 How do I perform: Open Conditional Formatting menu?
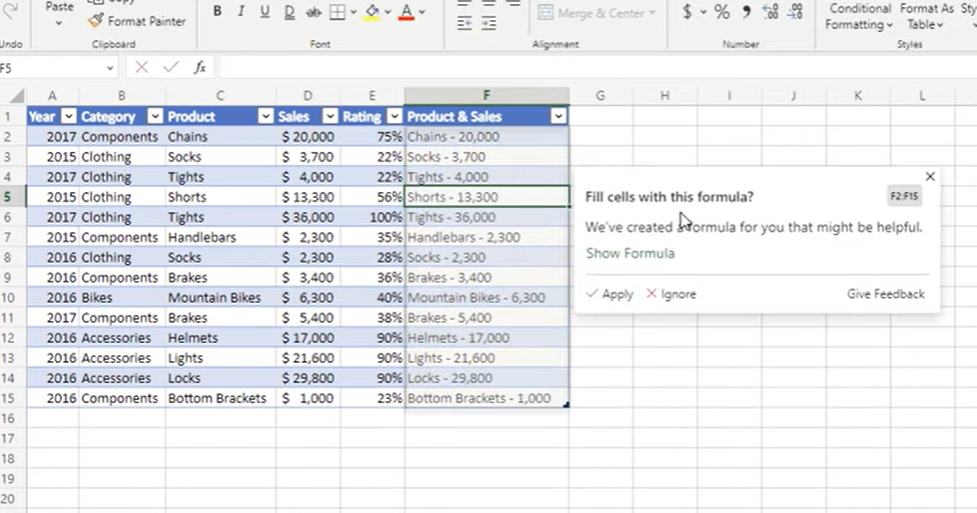859,16
